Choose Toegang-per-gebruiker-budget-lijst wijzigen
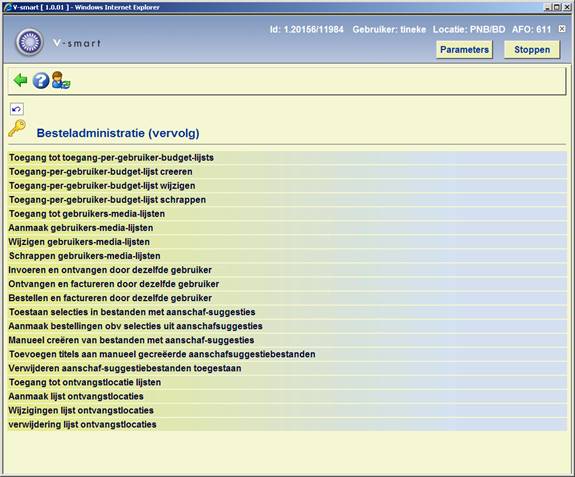 coord(287,186)
